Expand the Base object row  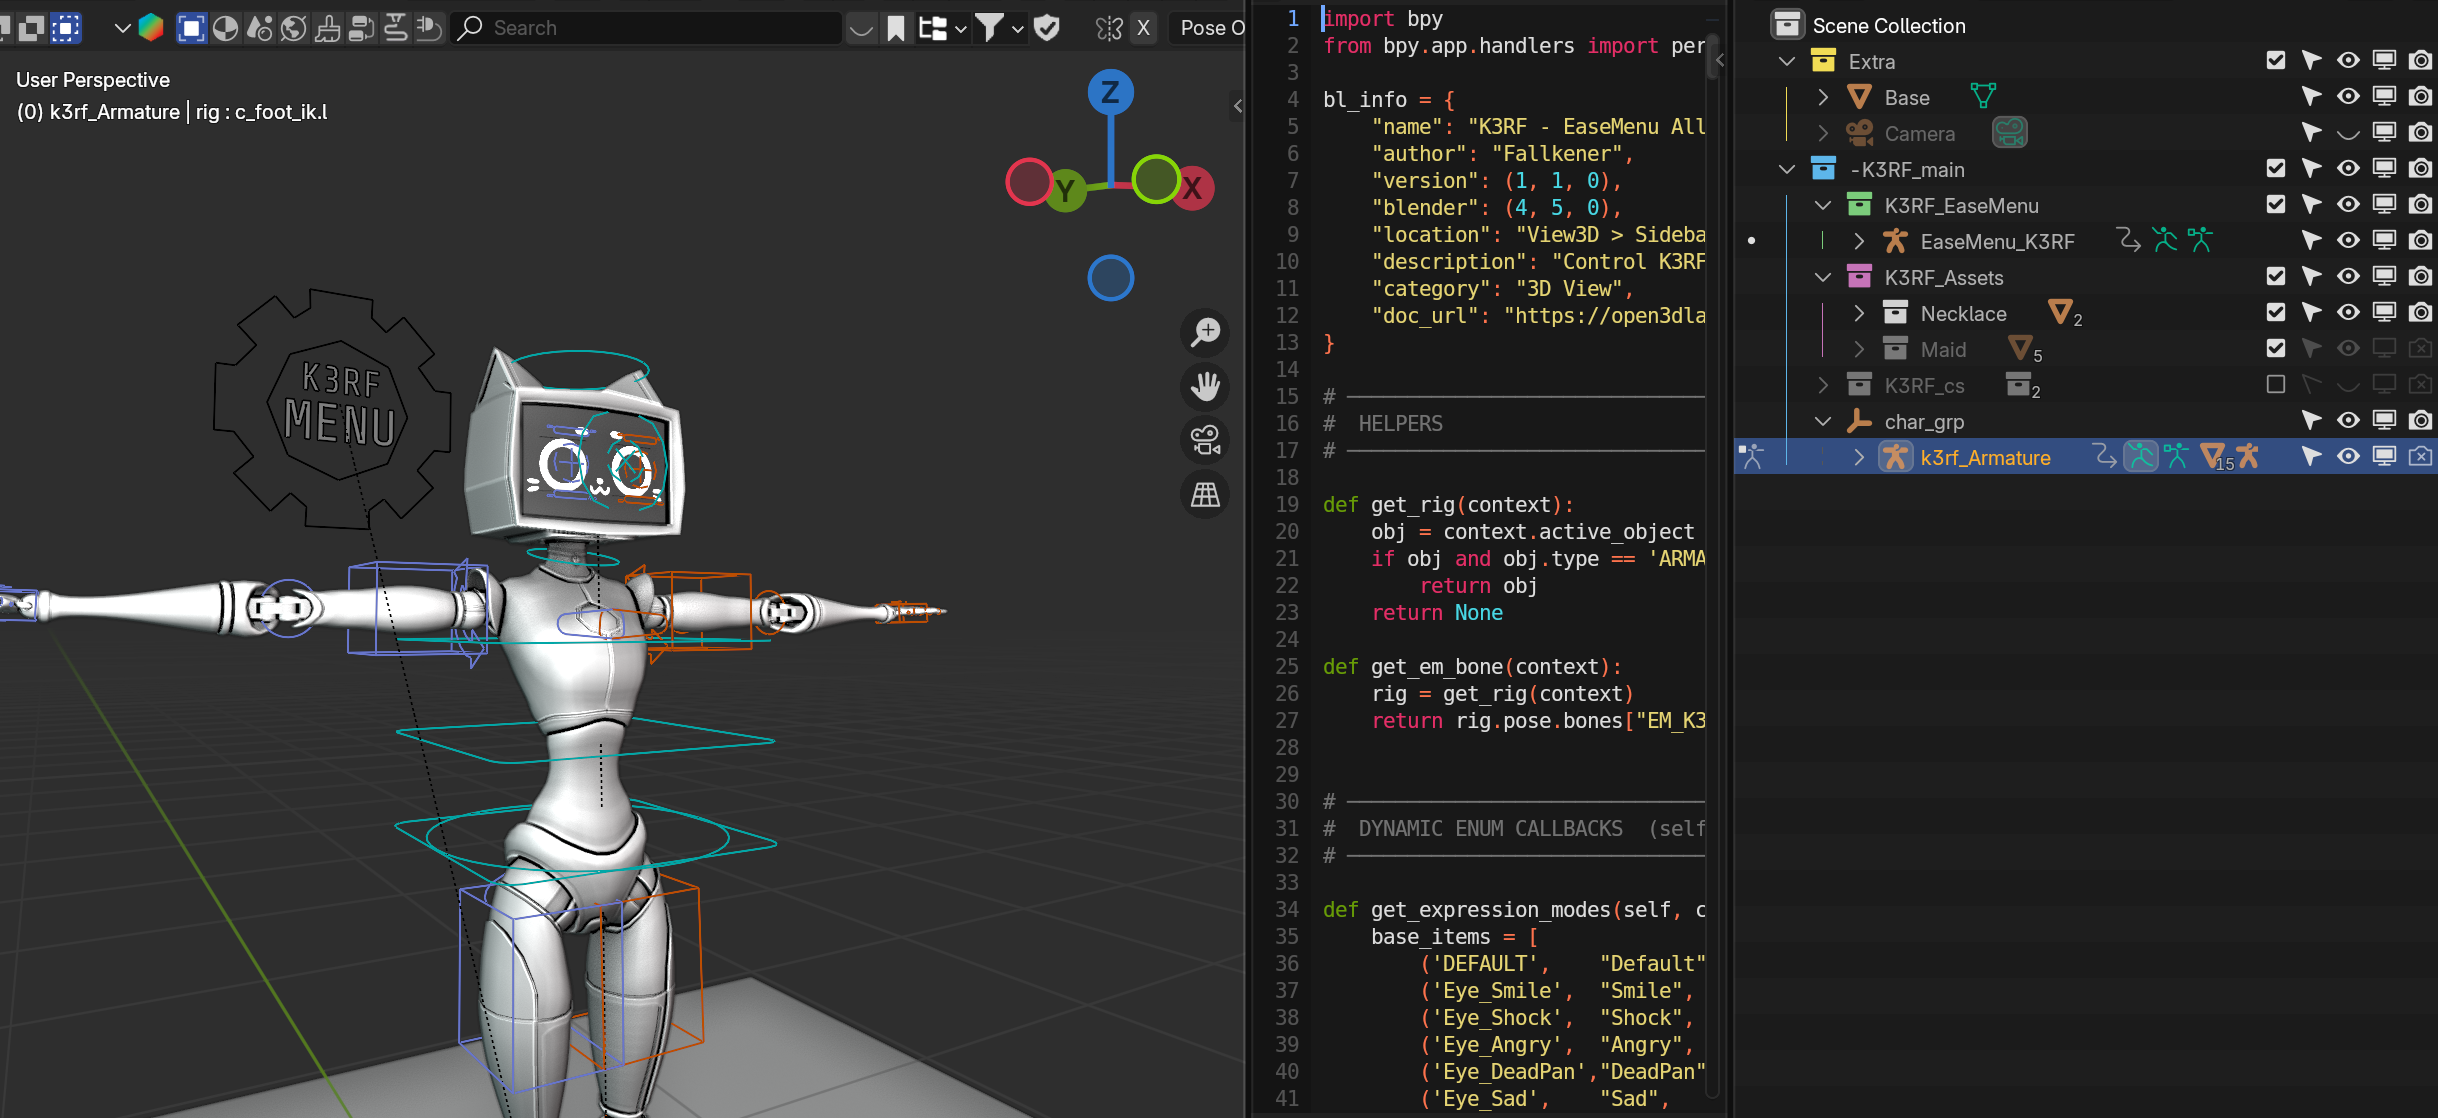pos(1823,97)
